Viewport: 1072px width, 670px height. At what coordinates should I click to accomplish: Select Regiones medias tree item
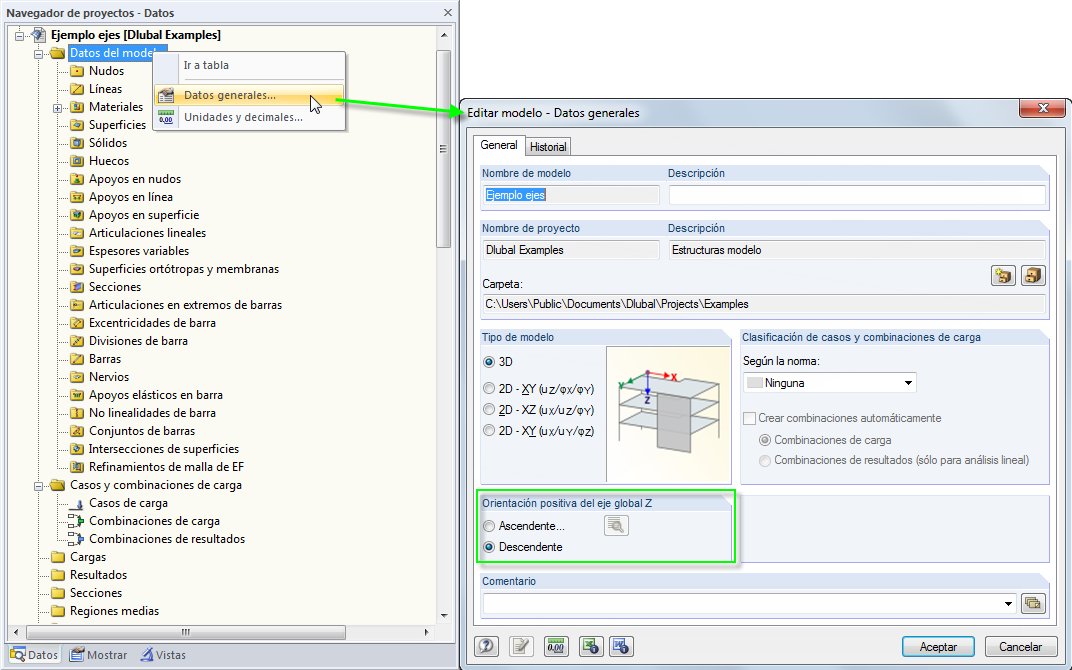(x=114, y=611)
